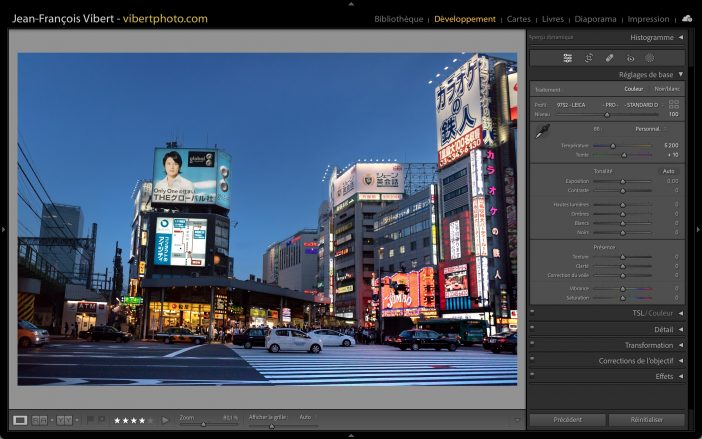This screenshot has width=702, height=439.
Task: Click the Réinitialiser button
Action: click(x=646, y=420)
